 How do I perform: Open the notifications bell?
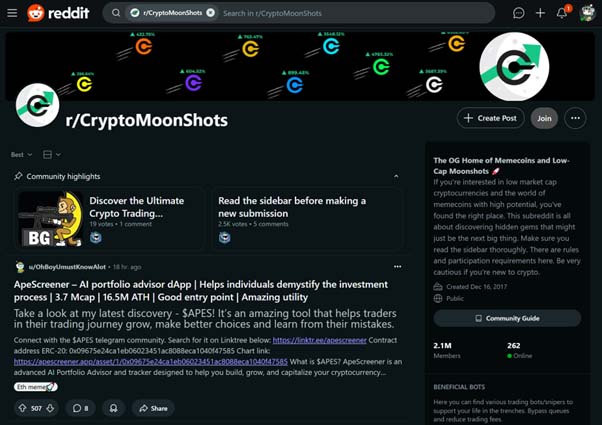coord(562,13)
